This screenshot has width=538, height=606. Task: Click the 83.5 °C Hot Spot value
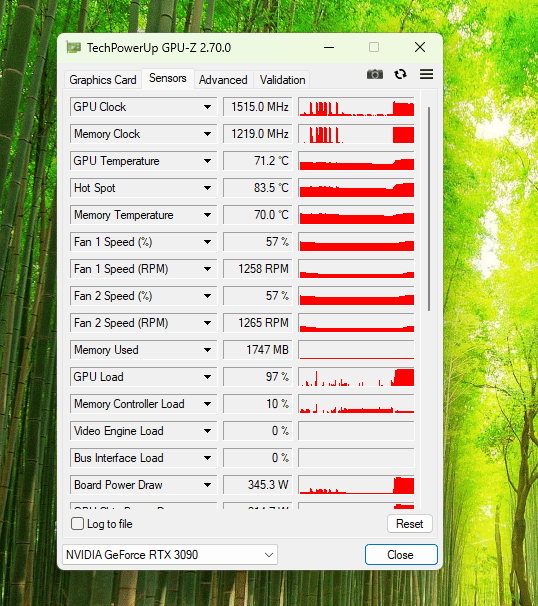258,188
